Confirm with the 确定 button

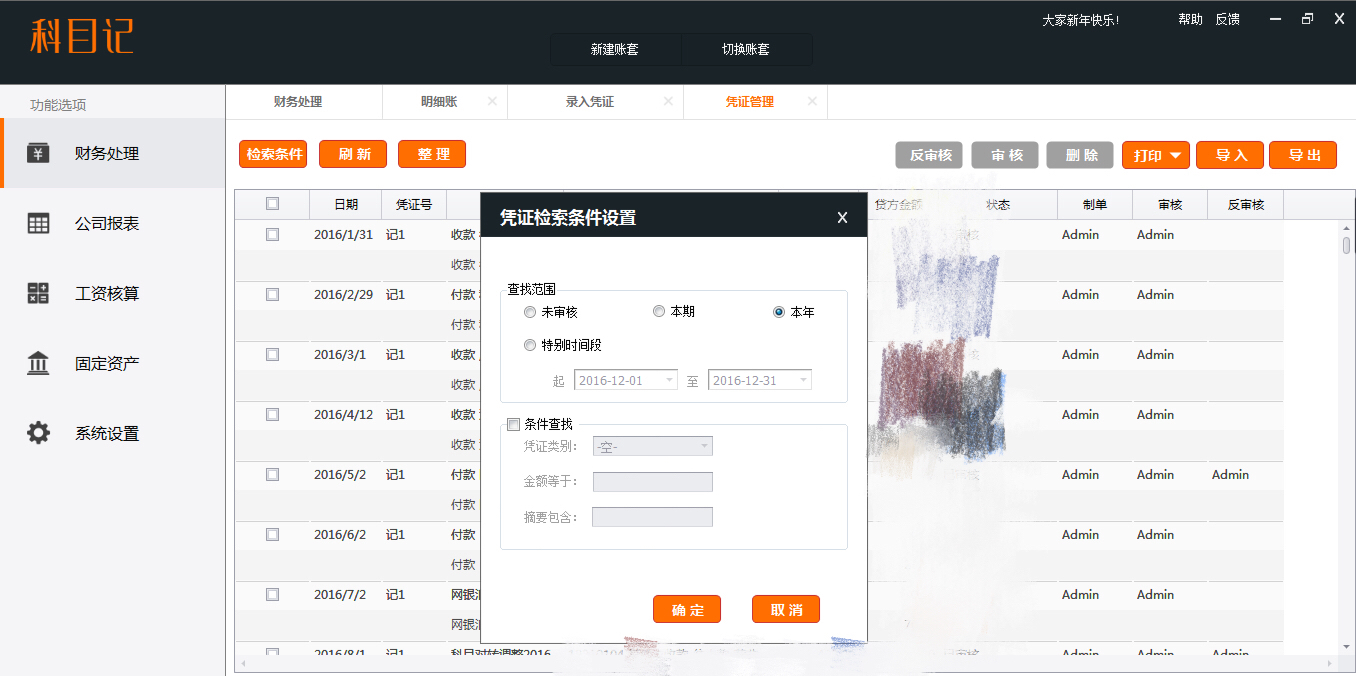pos(687,609)
